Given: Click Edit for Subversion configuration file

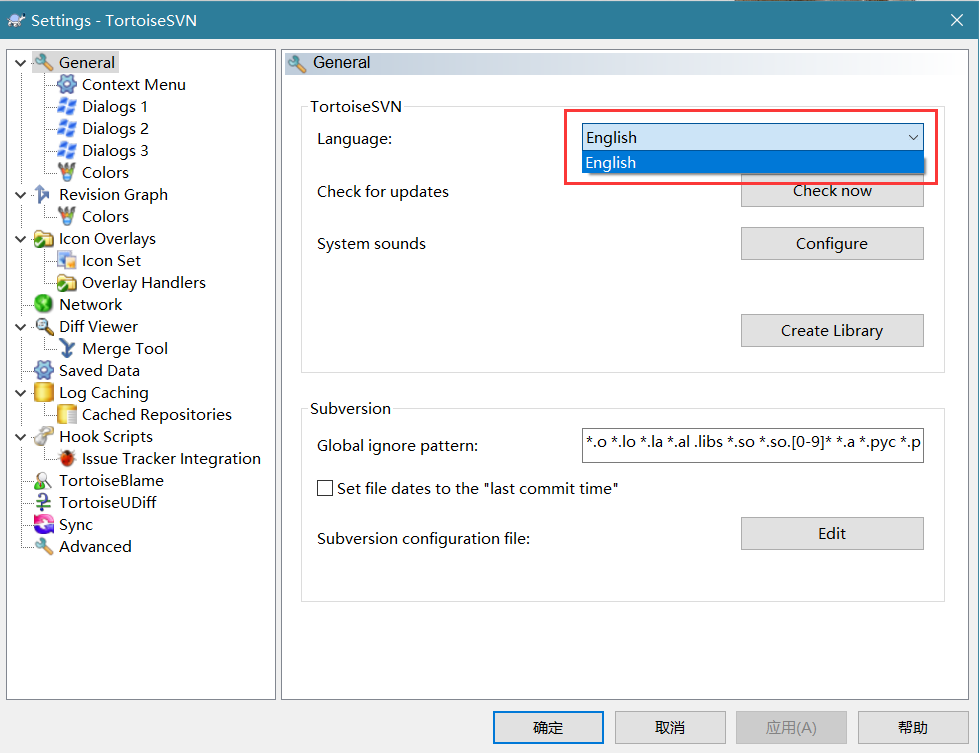Looking at the screenshot, I should click(832, 533).
